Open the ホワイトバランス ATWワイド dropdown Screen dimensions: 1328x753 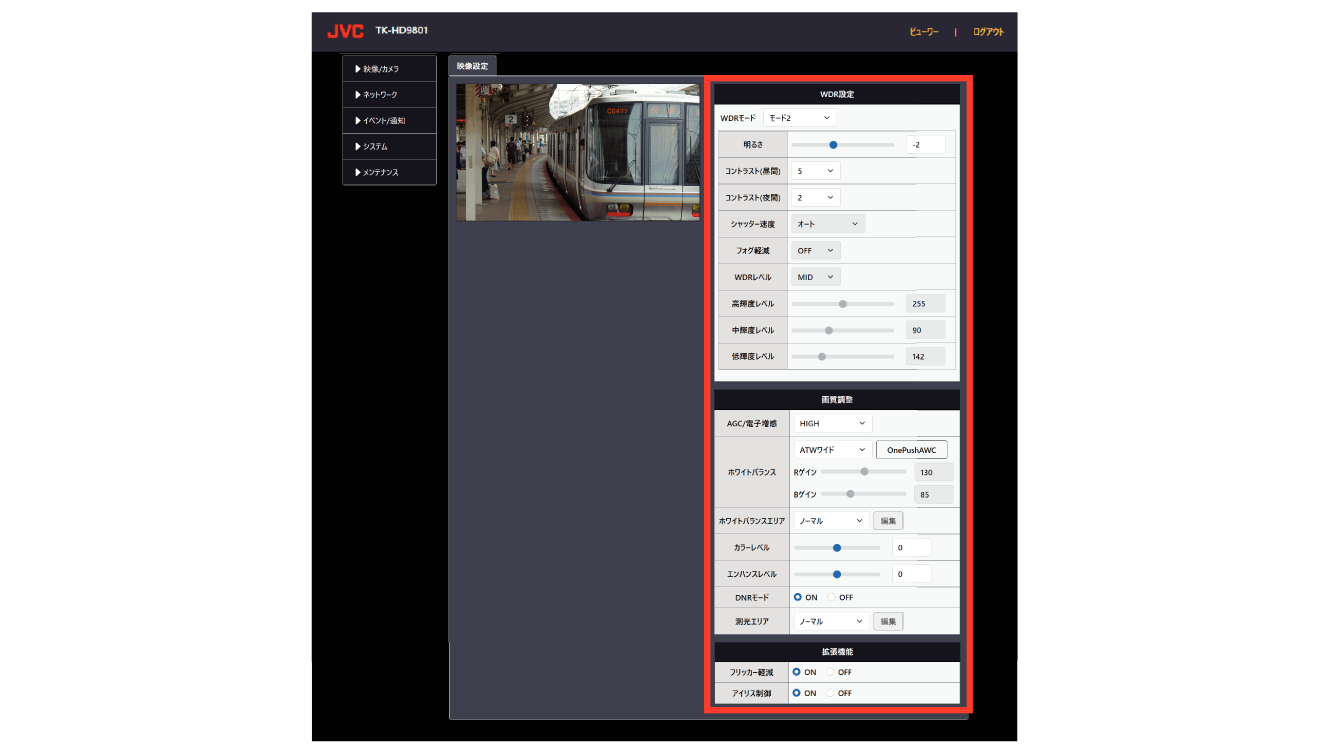coord(832,450)
